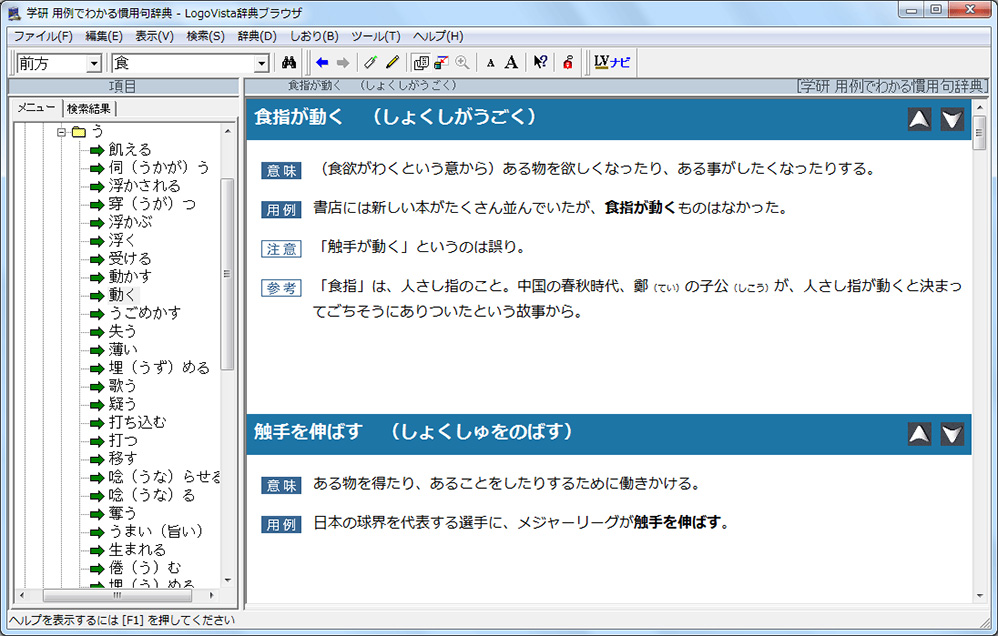Screen dimensions: 998x636
Task: Select 浮く in the tree
Action: (x=122, y=241)
